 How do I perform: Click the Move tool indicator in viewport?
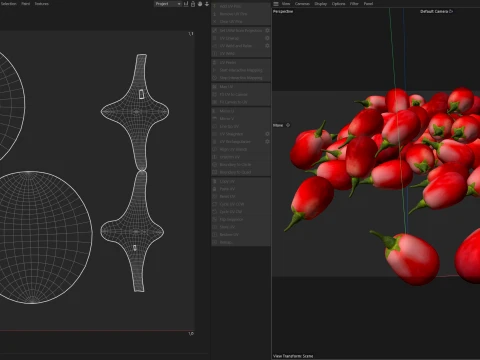click(x=282, y=125)
